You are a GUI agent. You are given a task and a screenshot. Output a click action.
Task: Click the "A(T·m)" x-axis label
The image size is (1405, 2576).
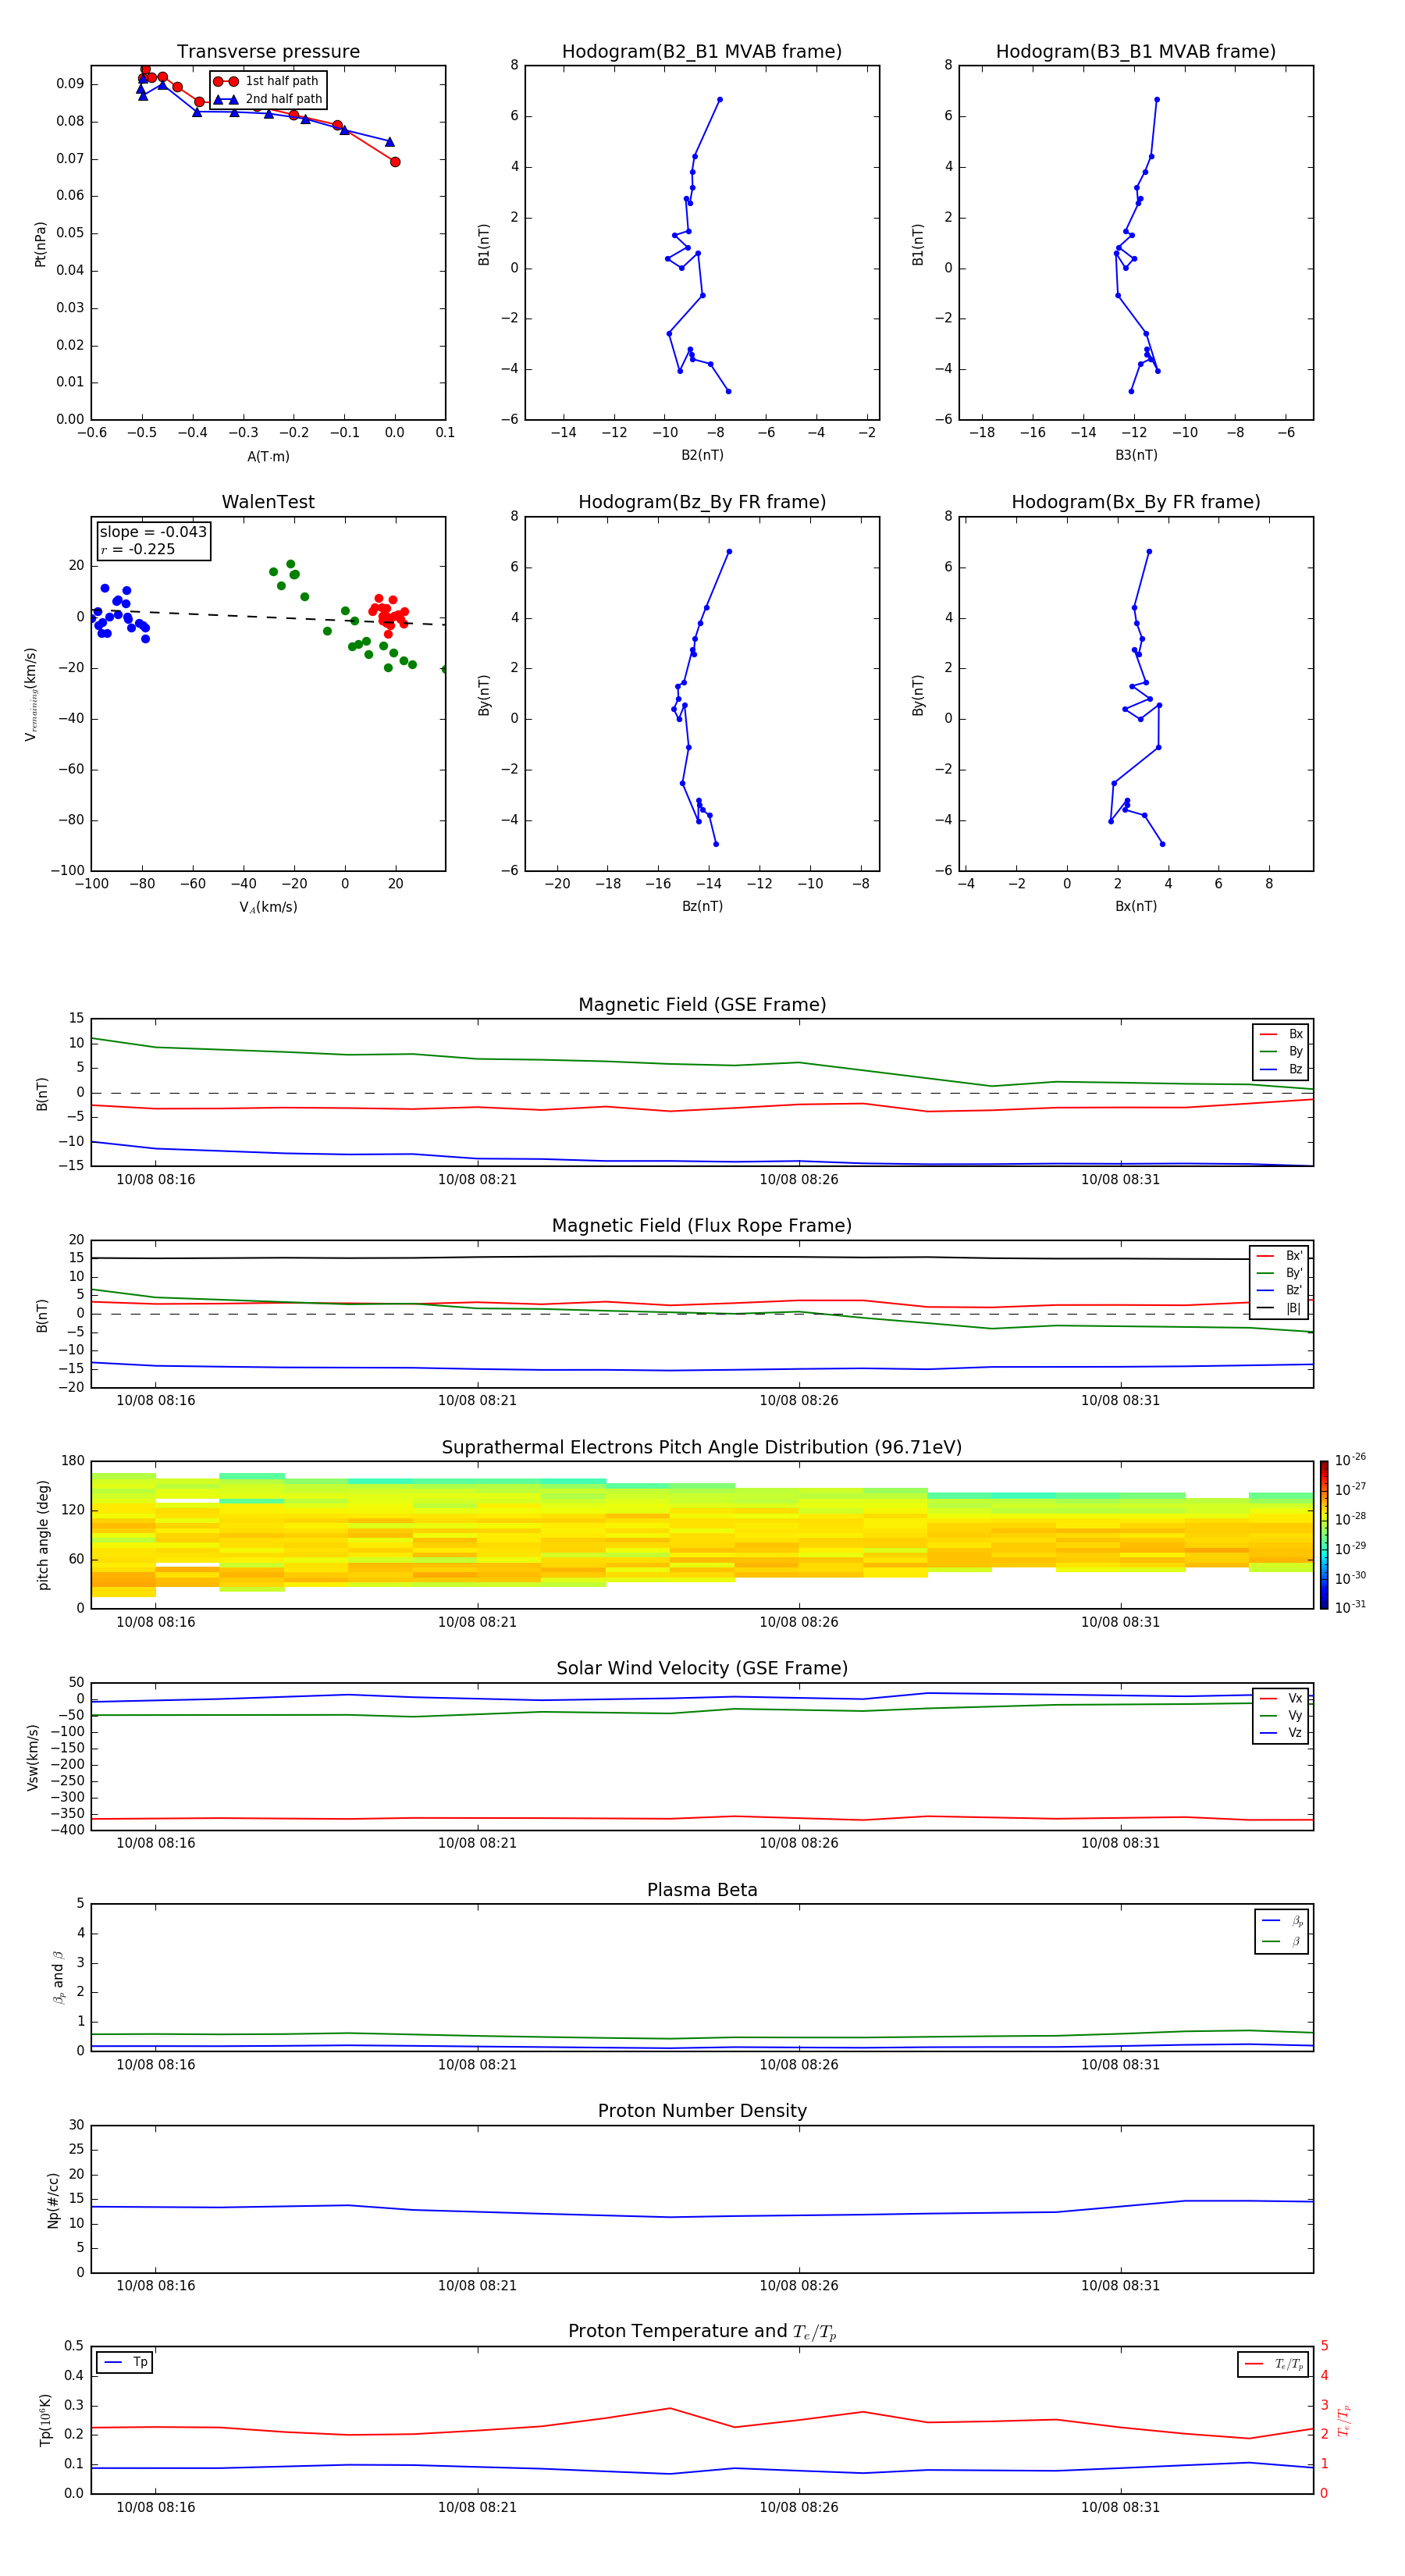(268, 457)
